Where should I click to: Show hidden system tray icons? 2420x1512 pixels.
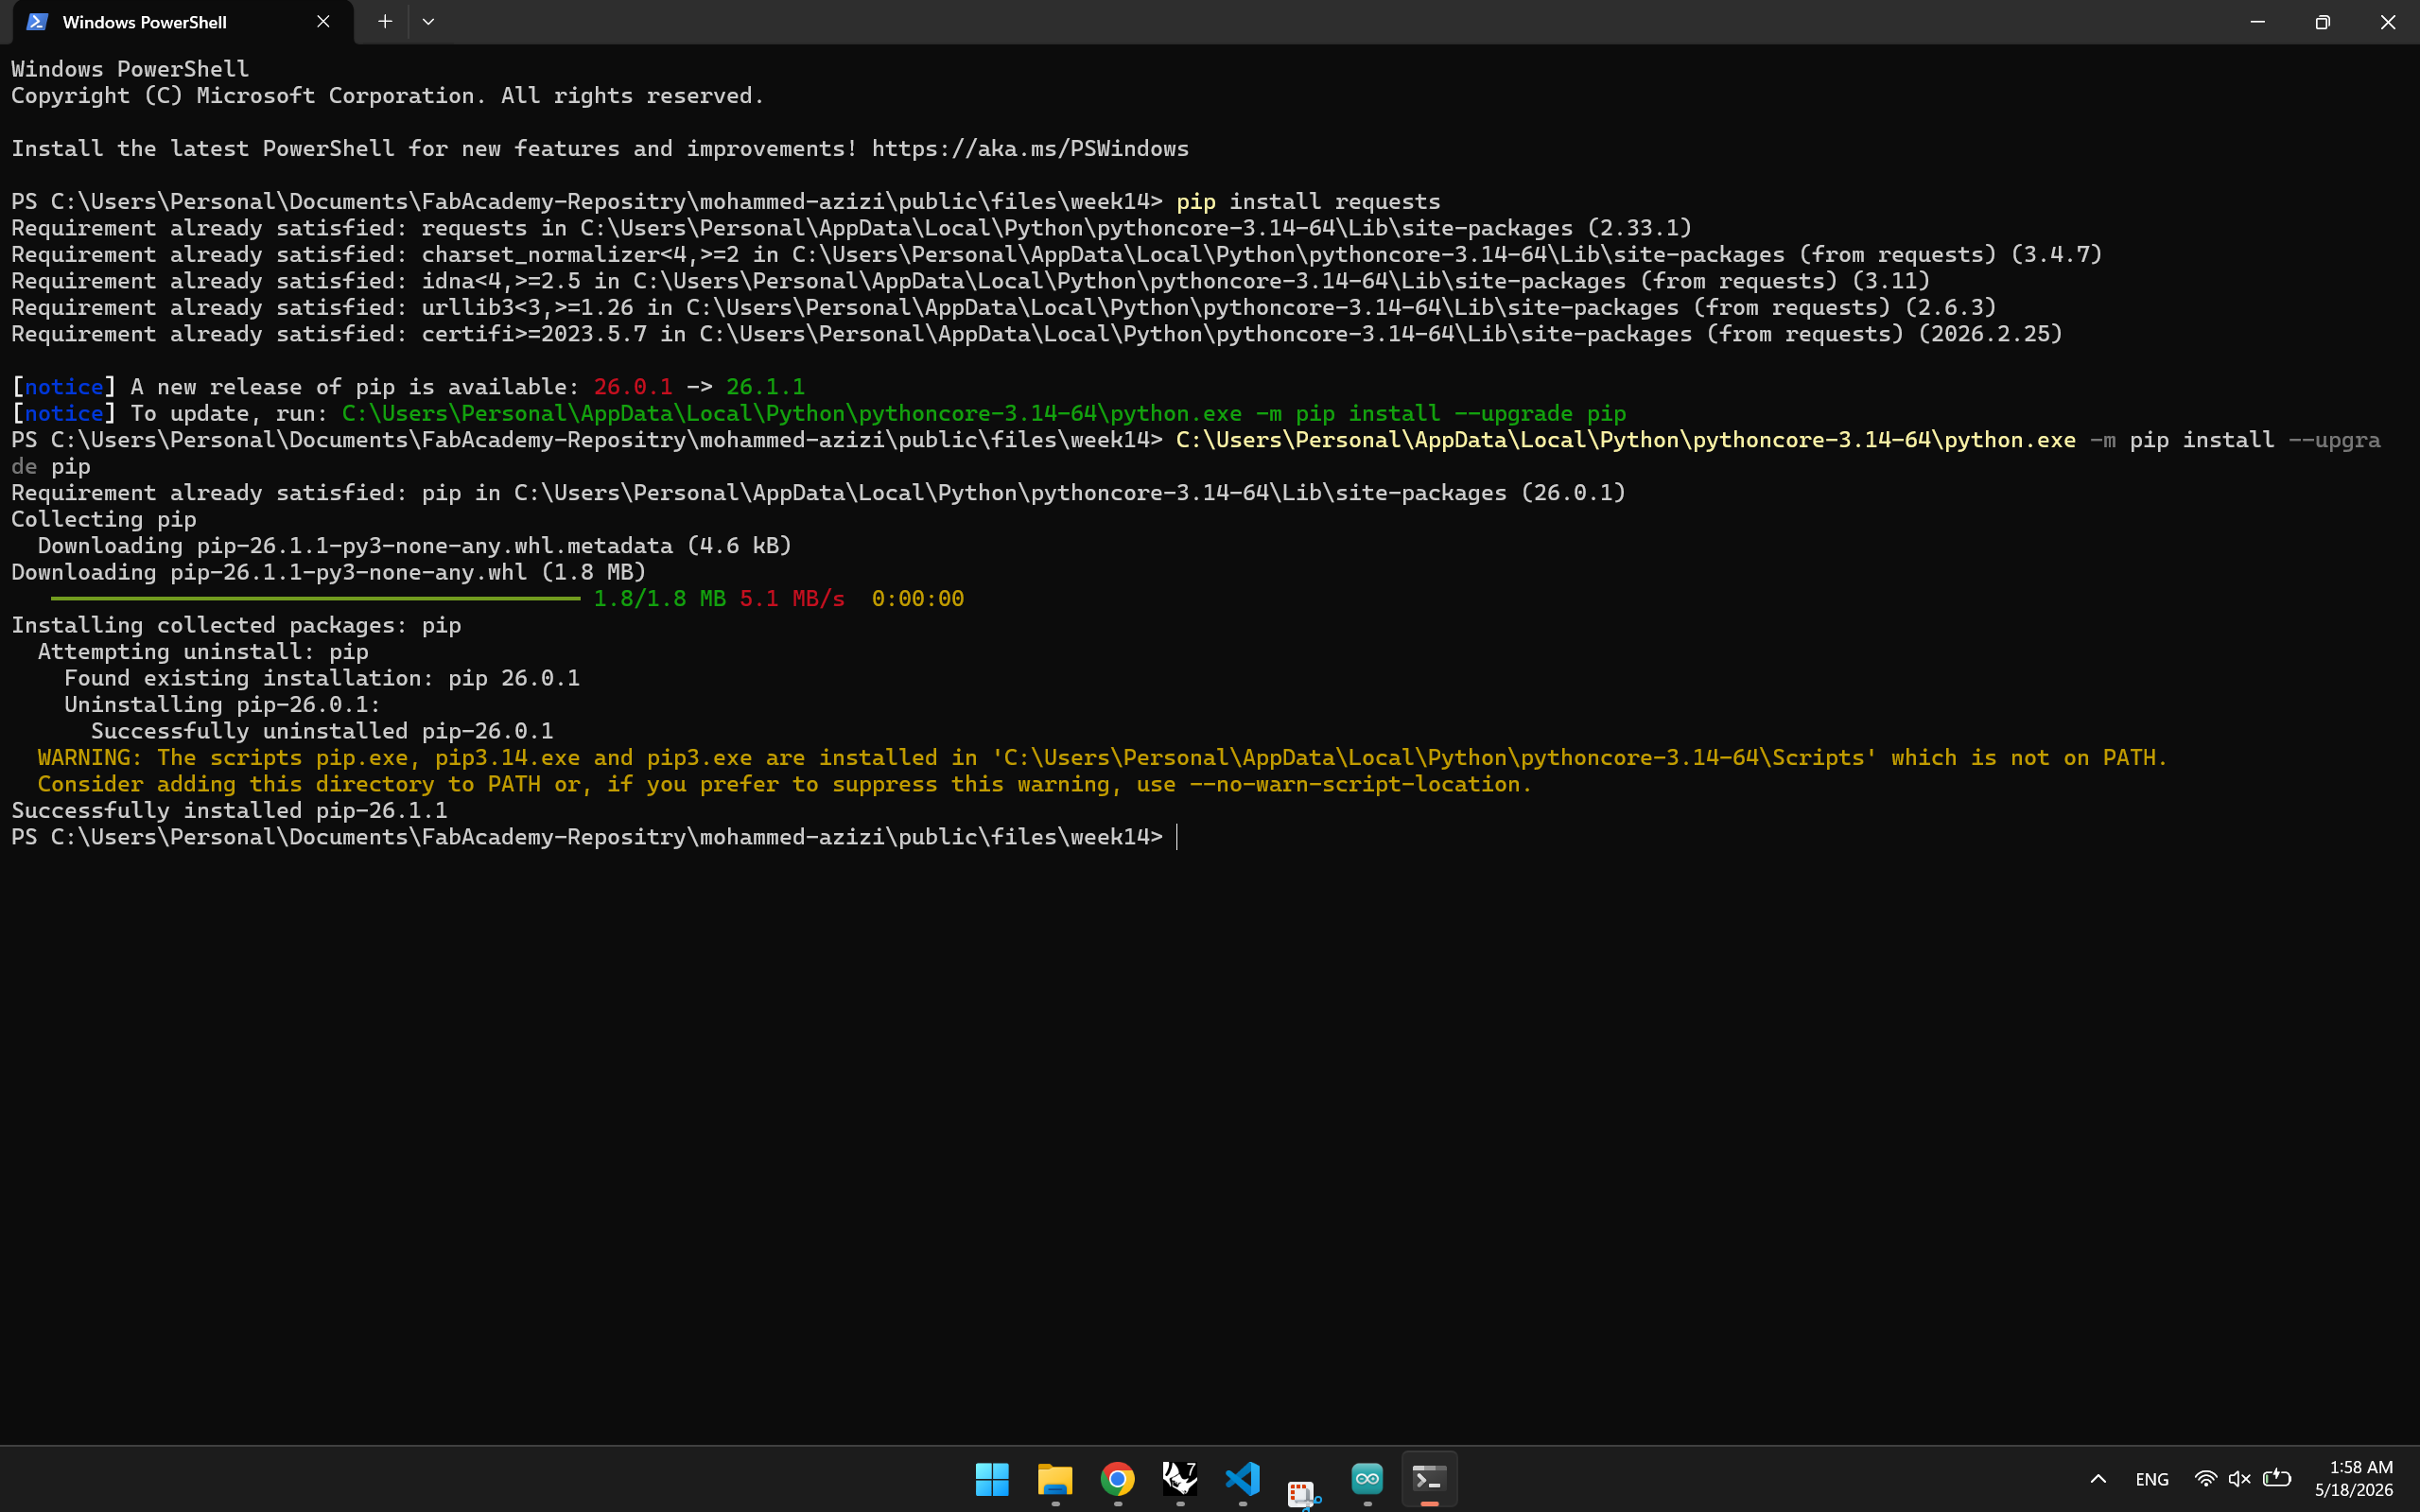[2098, 1478]
